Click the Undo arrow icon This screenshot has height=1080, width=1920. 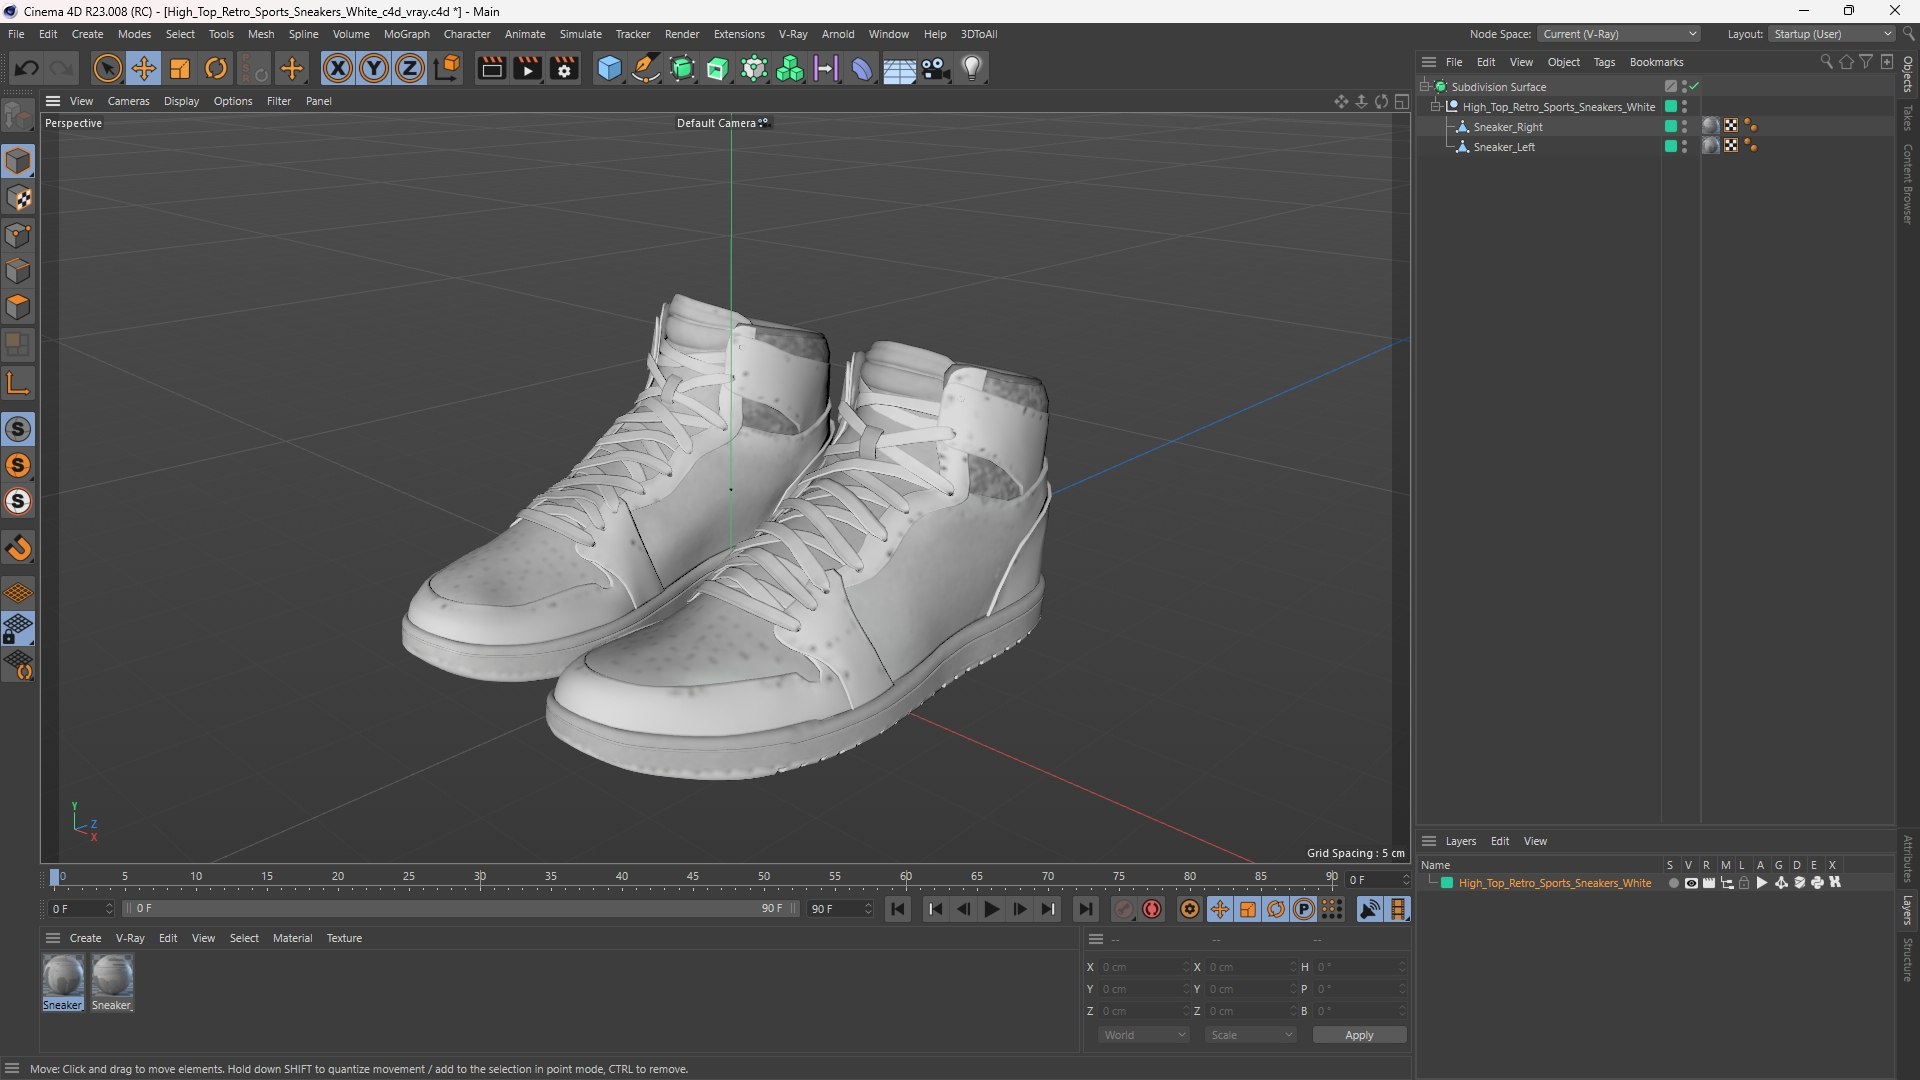pos(27,68)
